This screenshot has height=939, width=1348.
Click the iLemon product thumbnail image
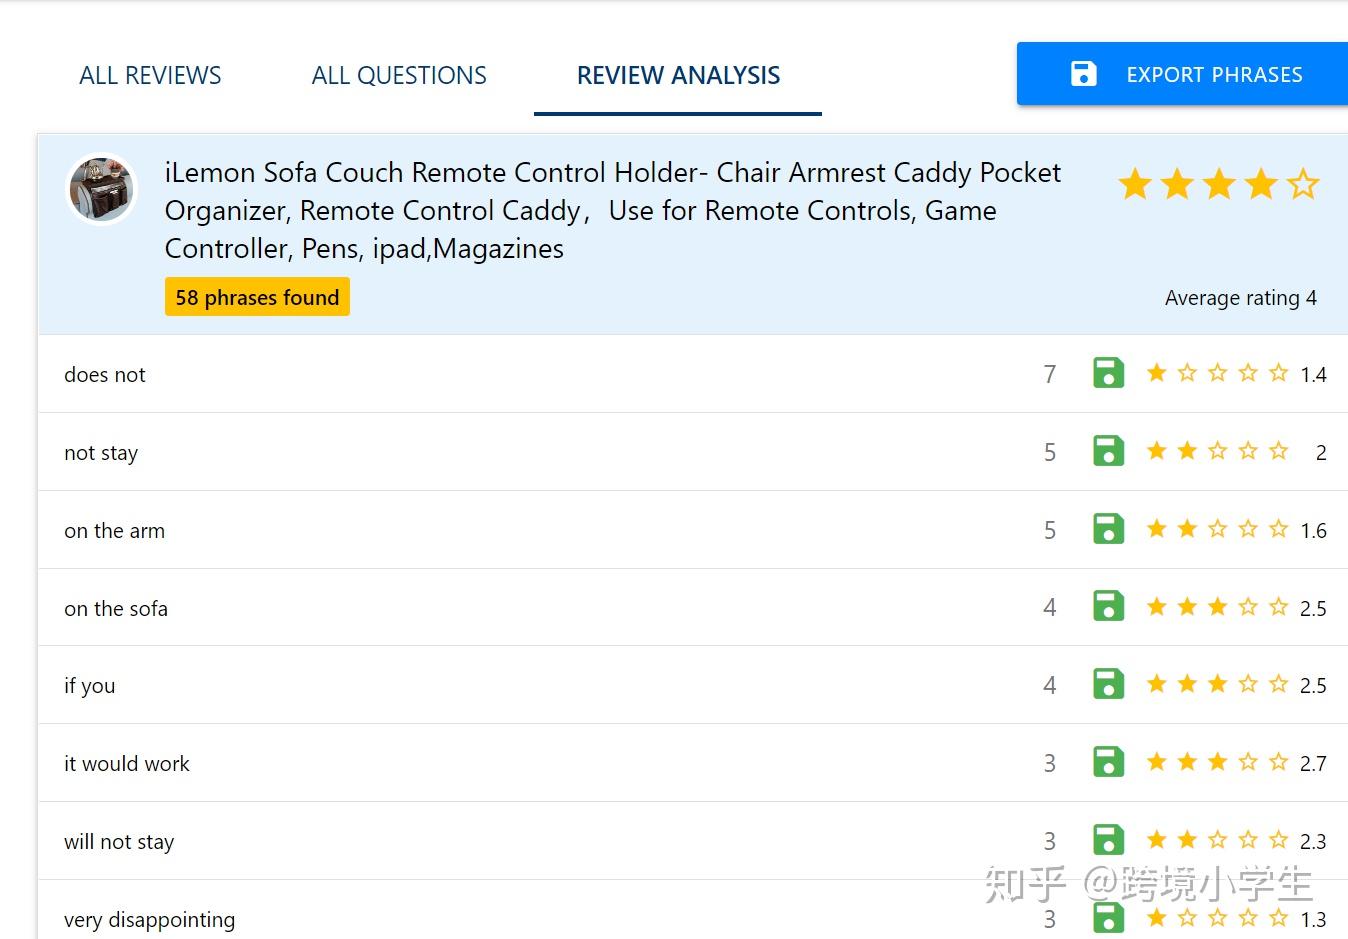tap(101, 189)
